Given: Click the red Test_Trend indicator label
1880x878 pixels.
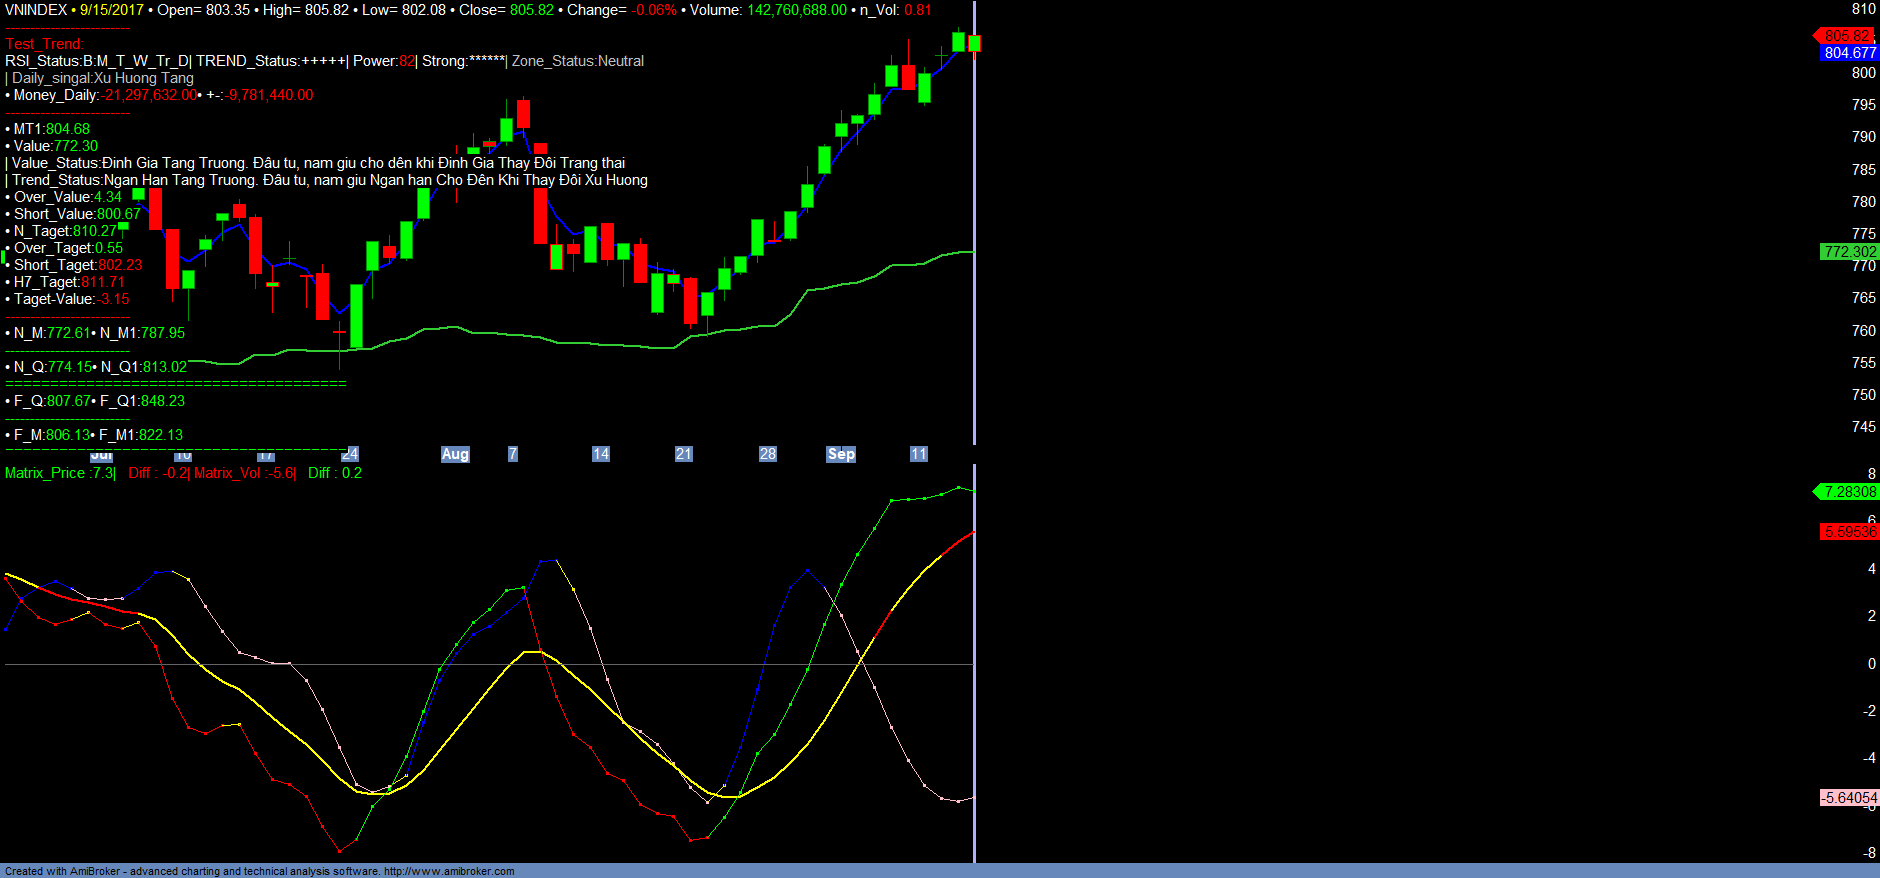Looking at the screenshot, I should tap(44, 44).
